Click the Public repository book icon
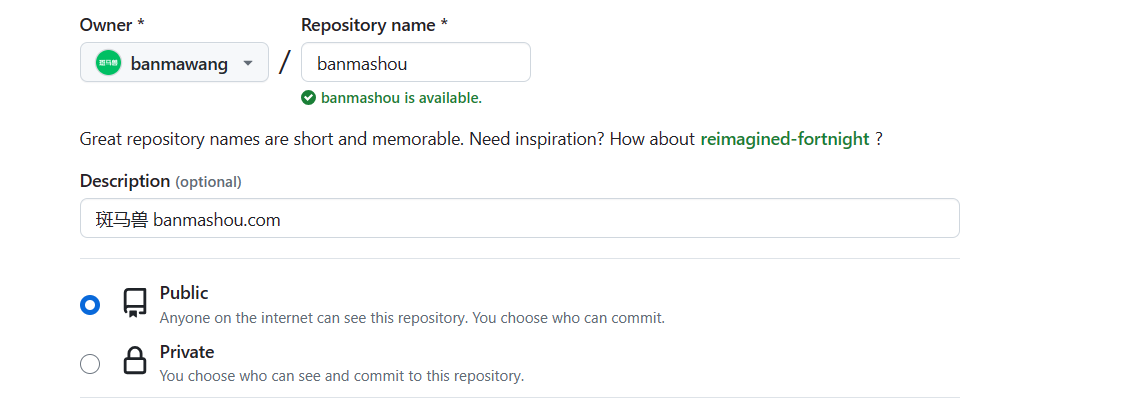 [x=134, y=304]
